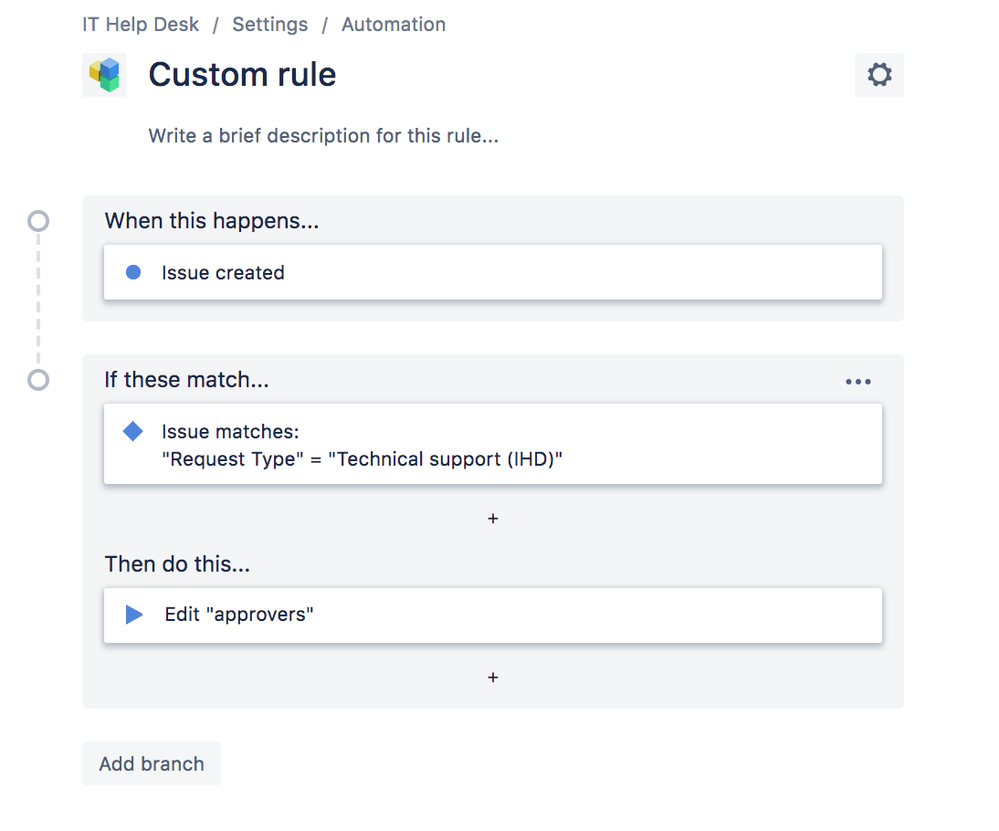
Task: Select the 'Issue matches' condition card
Action: (x=493, y=443)
